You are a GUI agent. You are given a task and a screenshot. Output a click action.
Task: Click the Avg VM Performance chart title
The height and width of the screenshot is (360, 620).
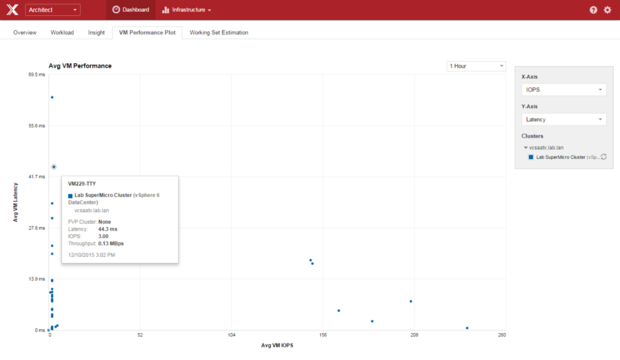pyautogui.click(x=80, y=66)
